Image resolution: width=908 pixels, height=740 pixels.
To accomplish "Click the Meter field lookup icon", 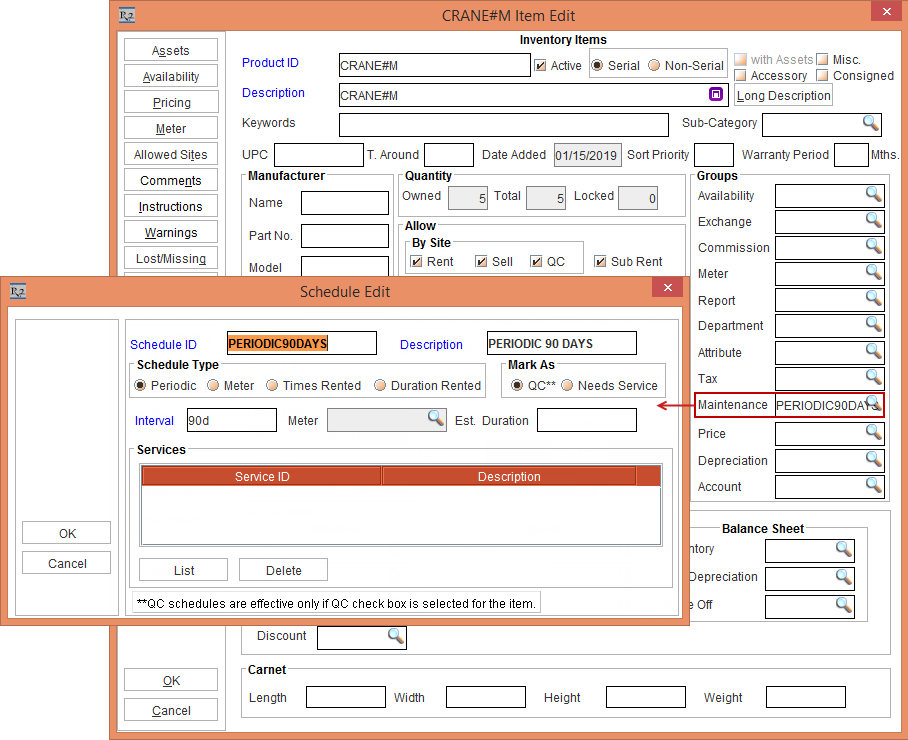I will tap(436, 419).
